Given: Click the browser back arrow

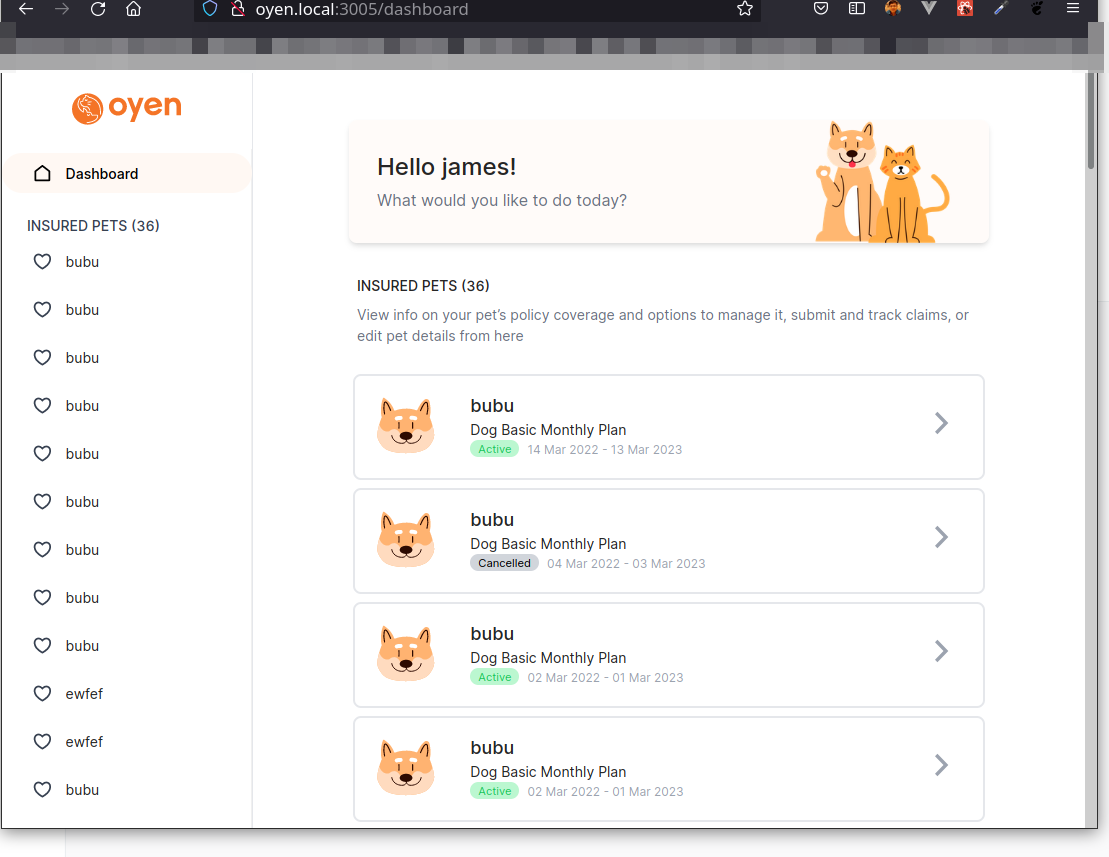Looking at the screenshot, I should click(x=26, y=9).
